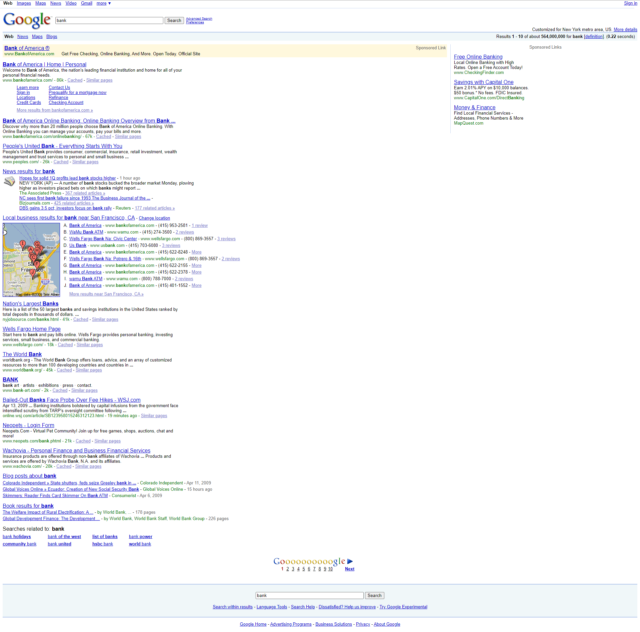Click the Next page link

[x=349, y=569]
